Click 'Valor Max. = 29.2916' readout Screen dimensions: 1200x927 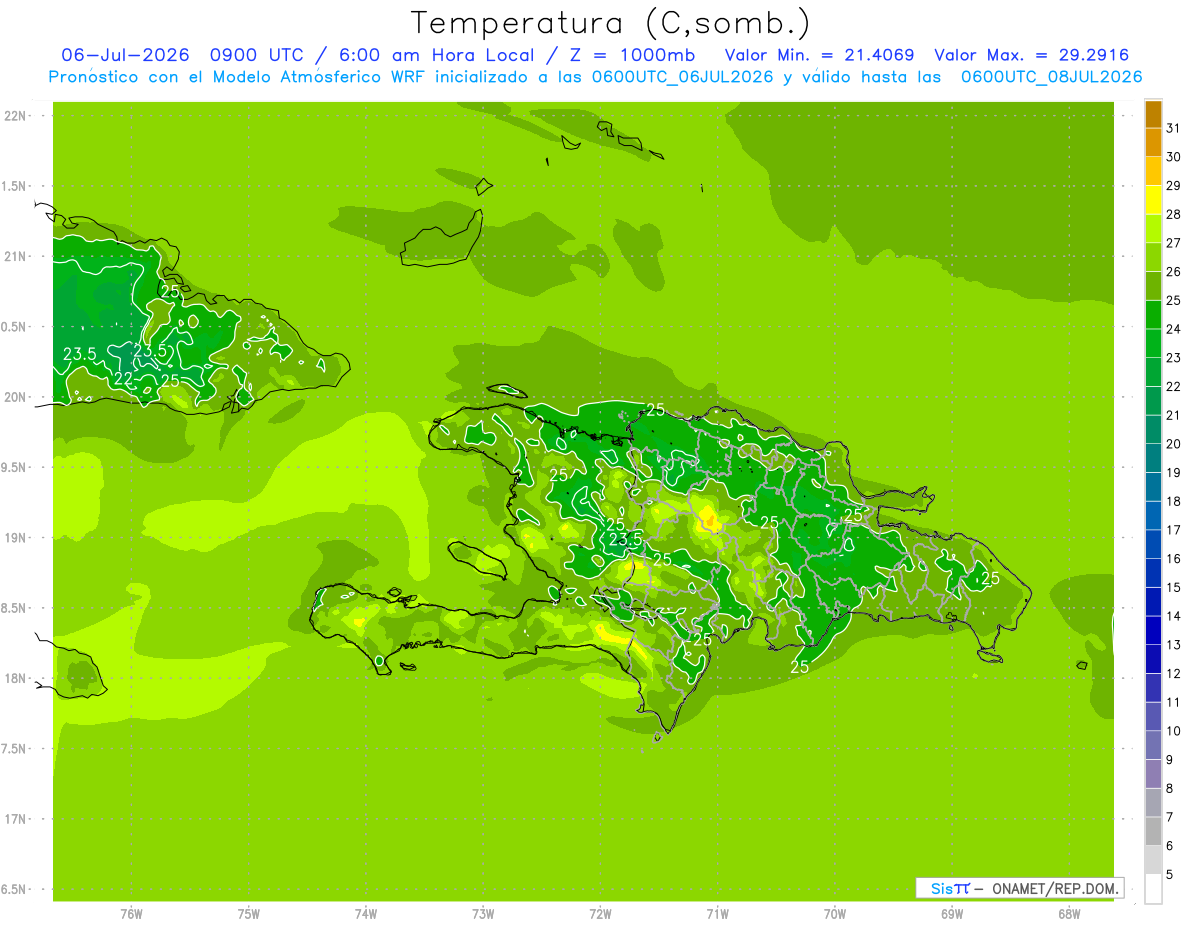pos(1032,55)
